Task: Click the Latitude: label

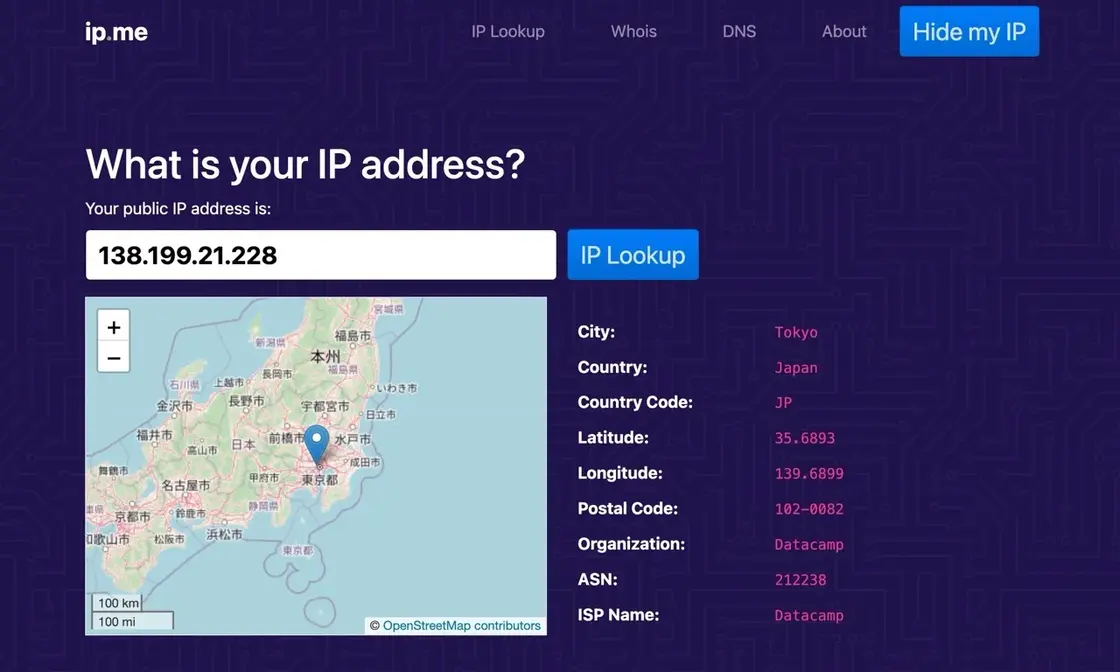Action: pos(613,438)
